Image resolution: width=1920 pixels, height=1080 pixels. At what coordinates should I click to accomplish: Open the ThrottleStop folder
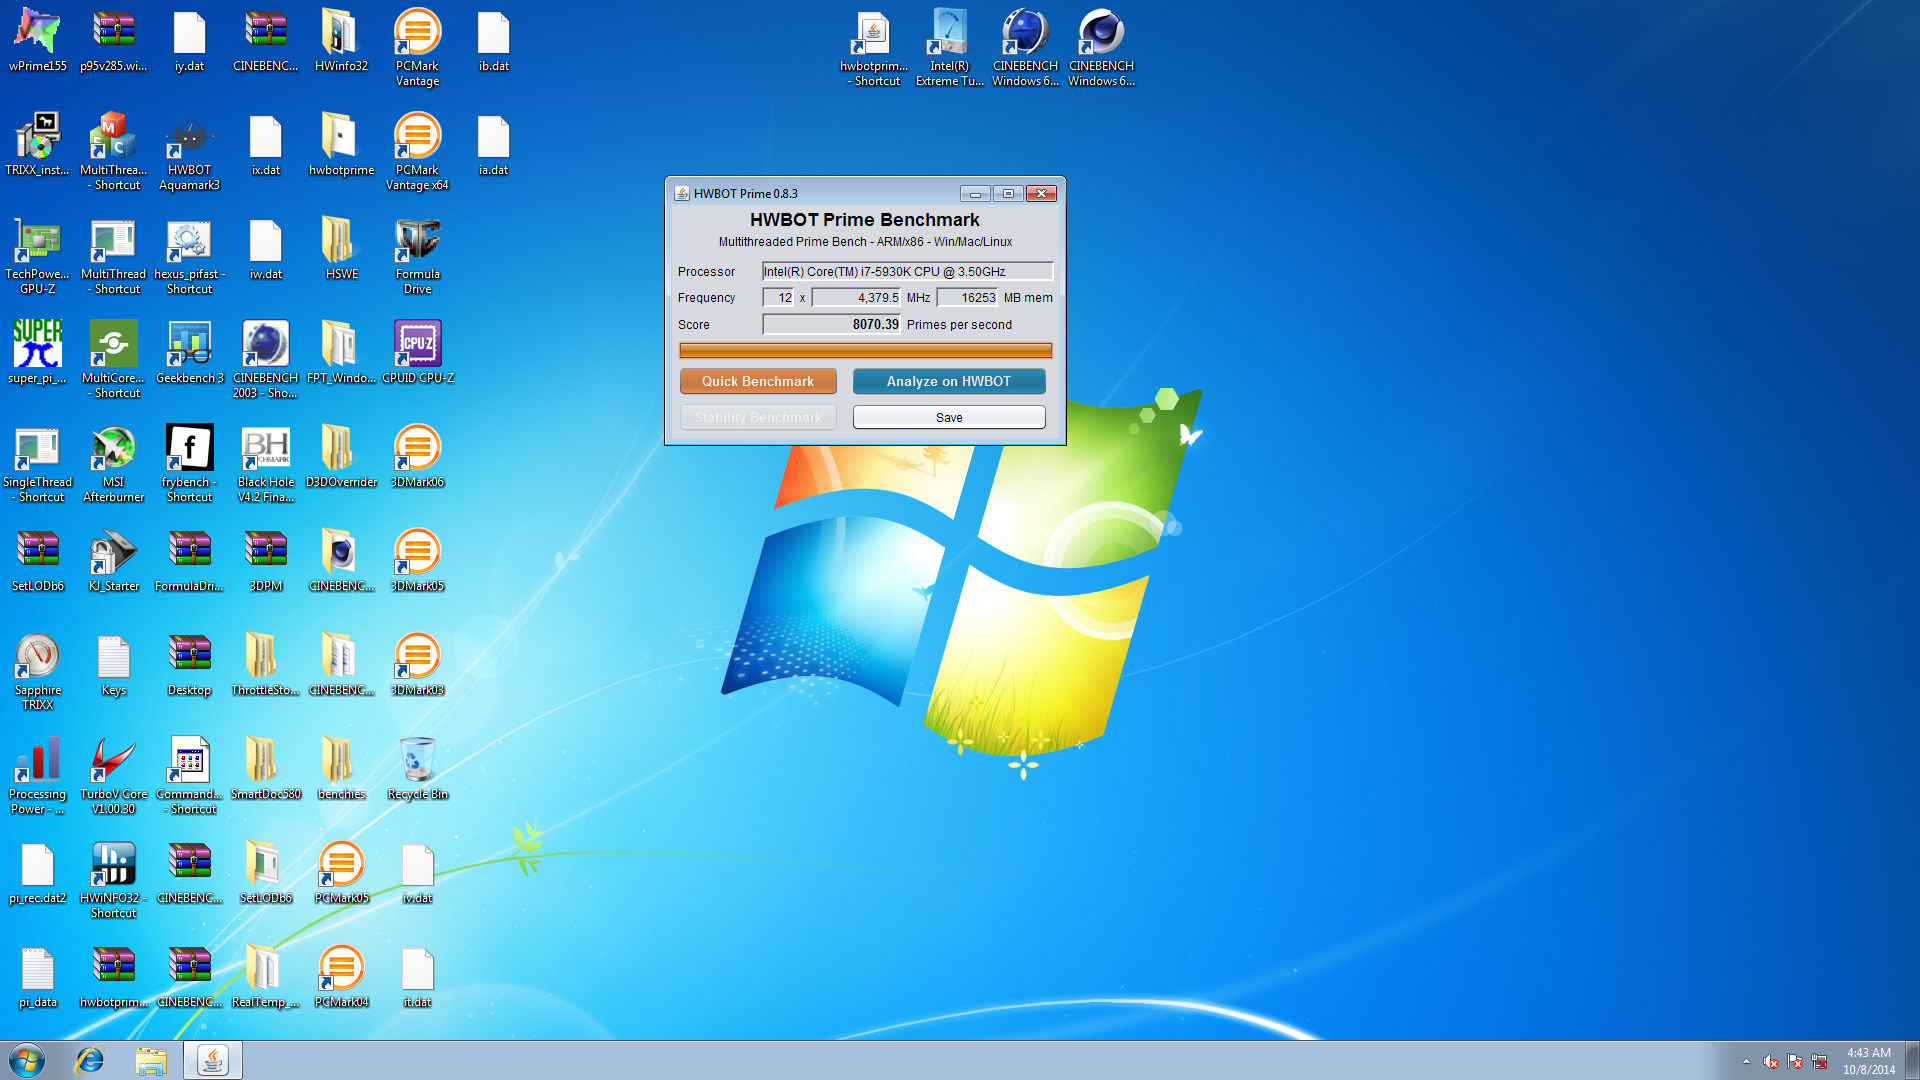pos(265,664)
